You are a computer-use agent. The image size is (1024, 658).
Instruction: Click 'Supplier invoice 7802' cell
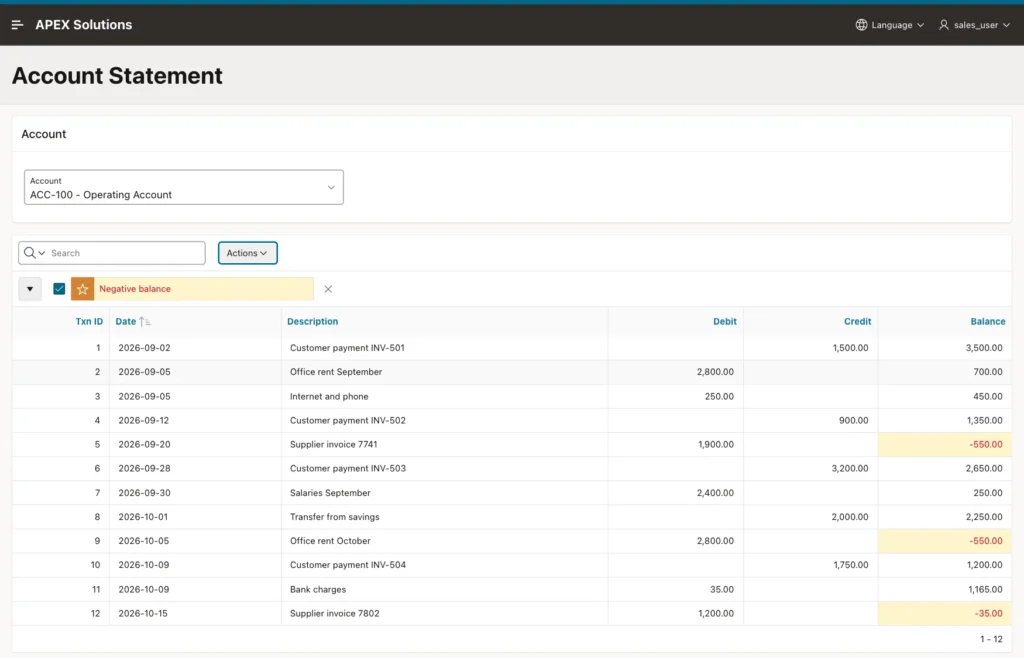point(334,614)
